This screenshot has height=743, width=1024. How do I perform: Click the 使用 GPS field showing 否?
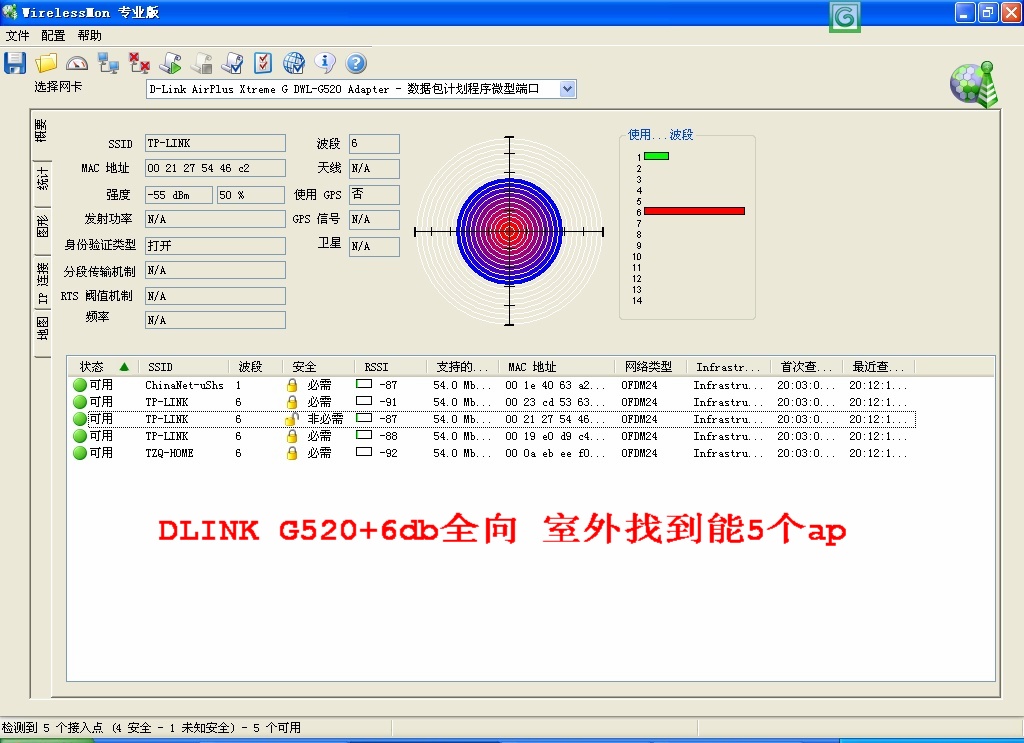point(374,195)
